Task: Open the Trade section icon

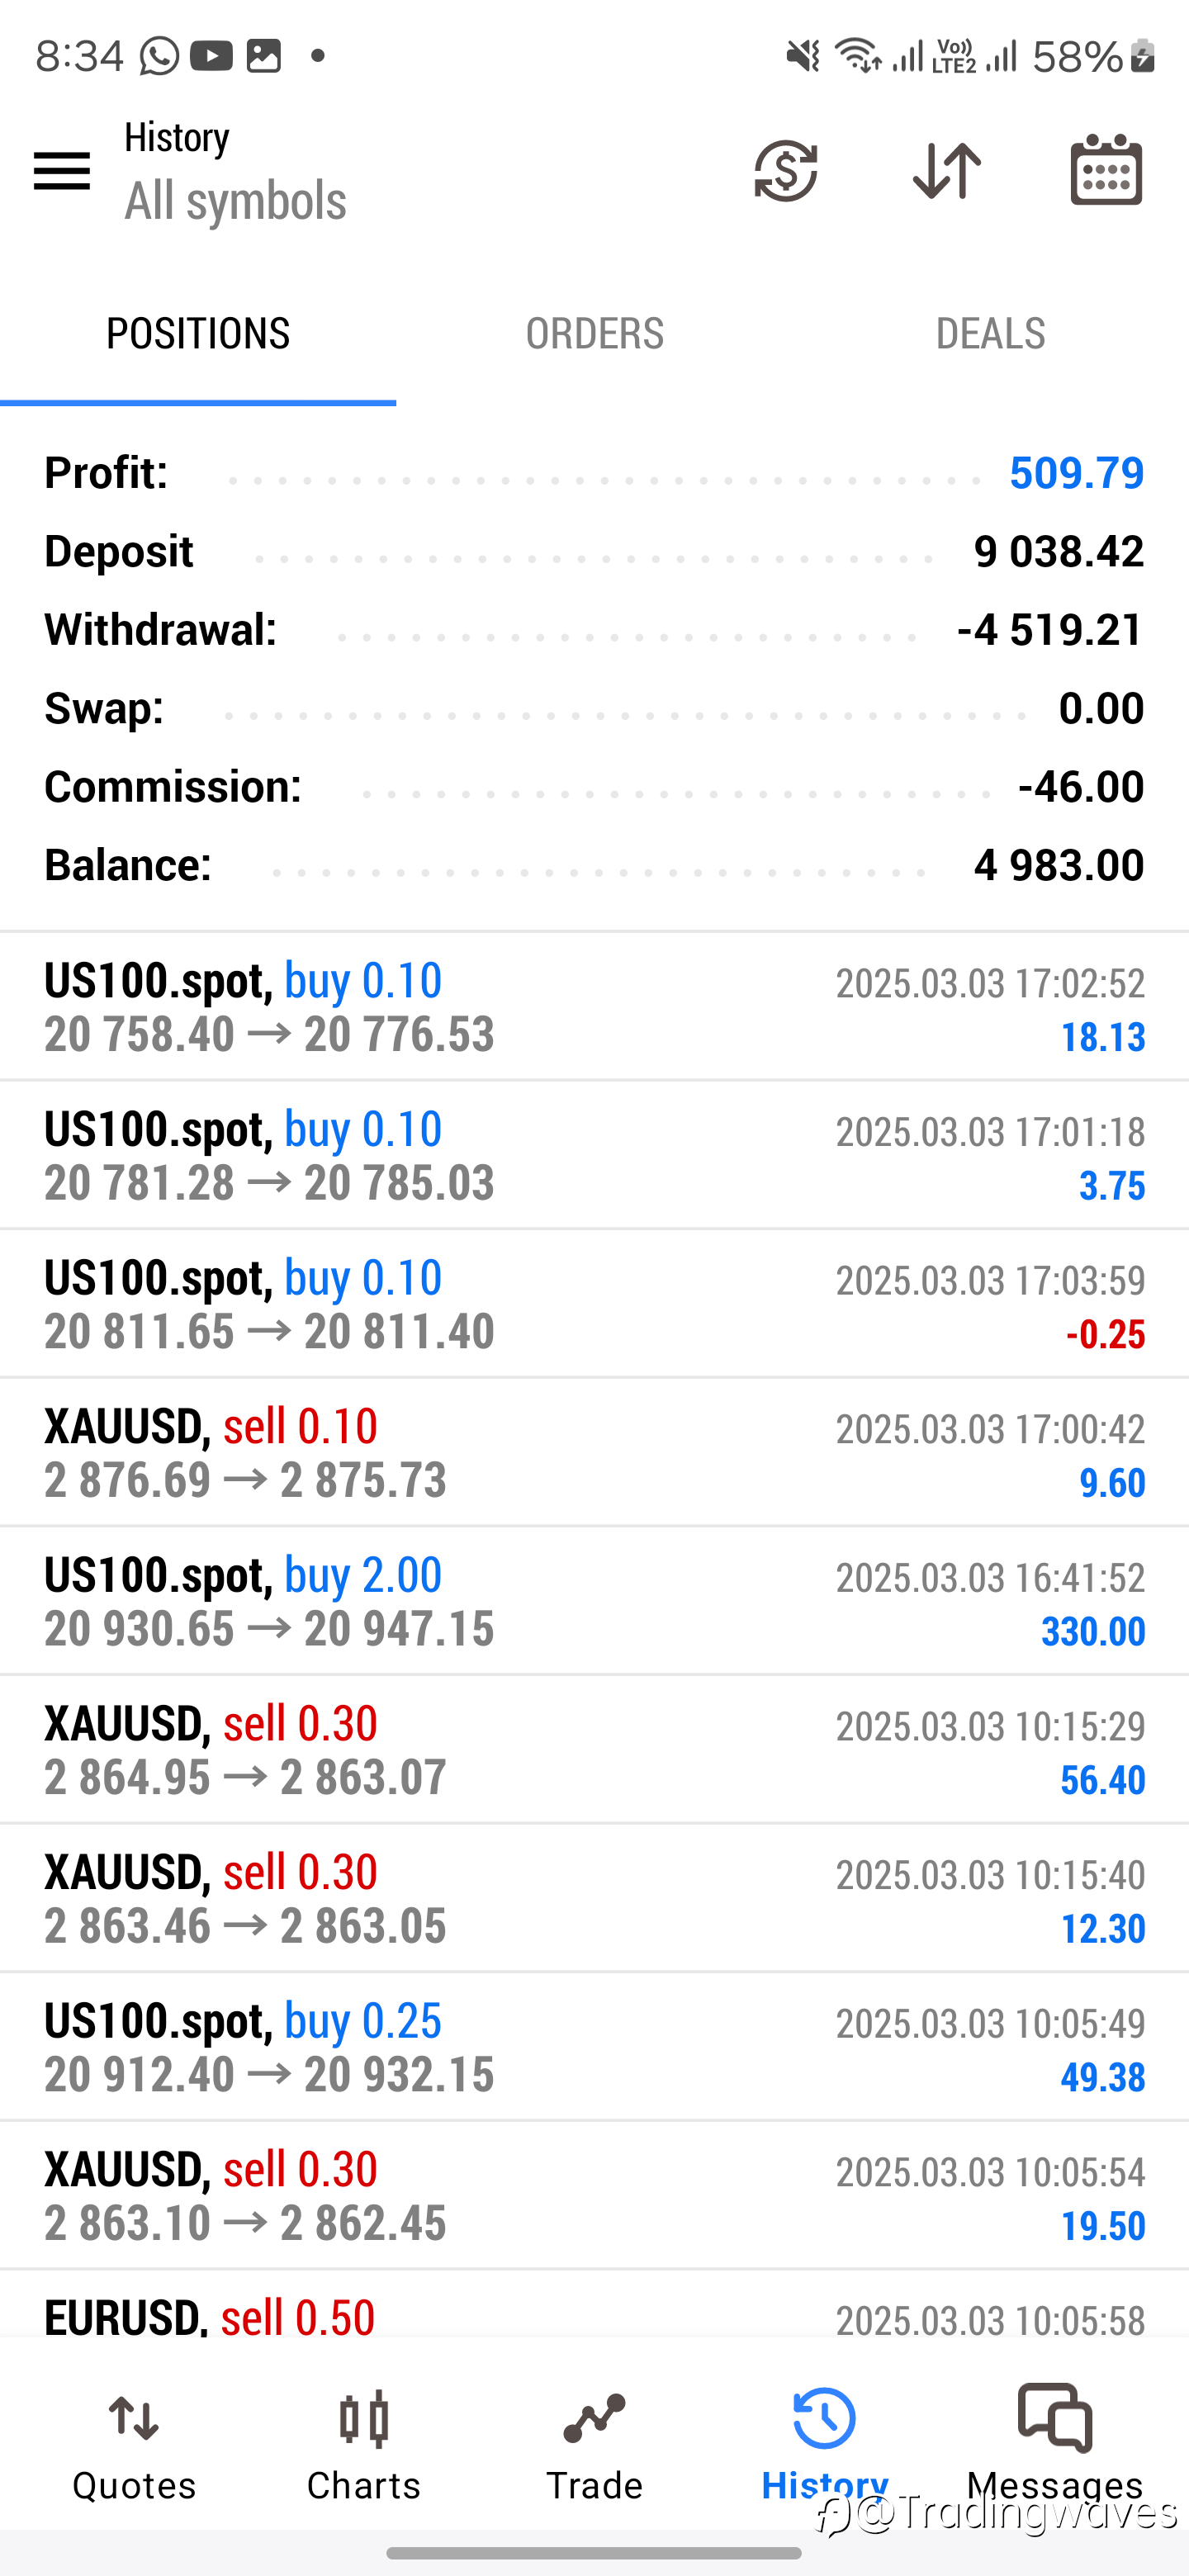Action: coord(594,2419)
